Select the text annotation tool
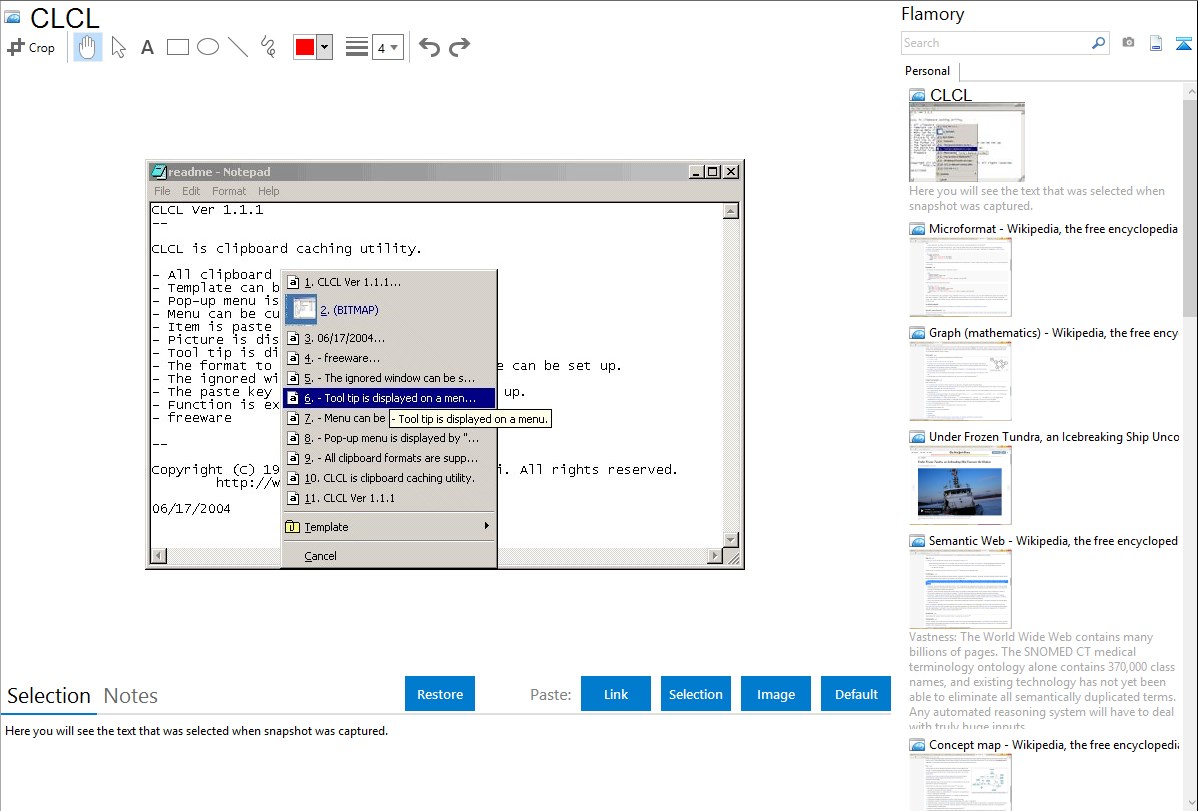Screen dimensions: 1198x811 [x=147, y=47]
